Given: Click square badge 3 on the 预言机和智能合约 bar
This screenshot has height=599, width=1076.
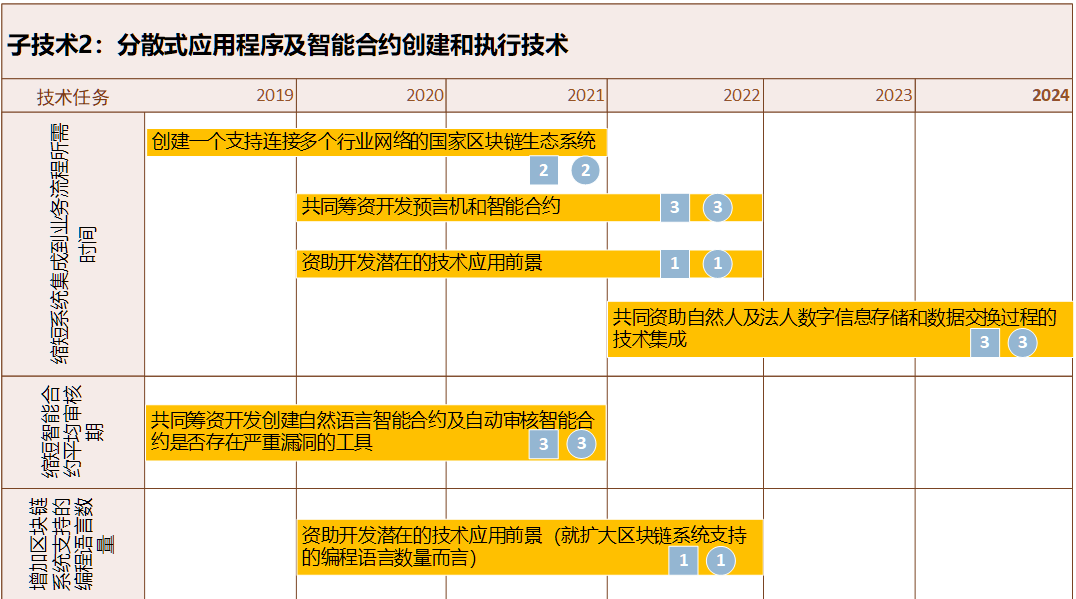Looking at the screenshot, I should 675,207.
